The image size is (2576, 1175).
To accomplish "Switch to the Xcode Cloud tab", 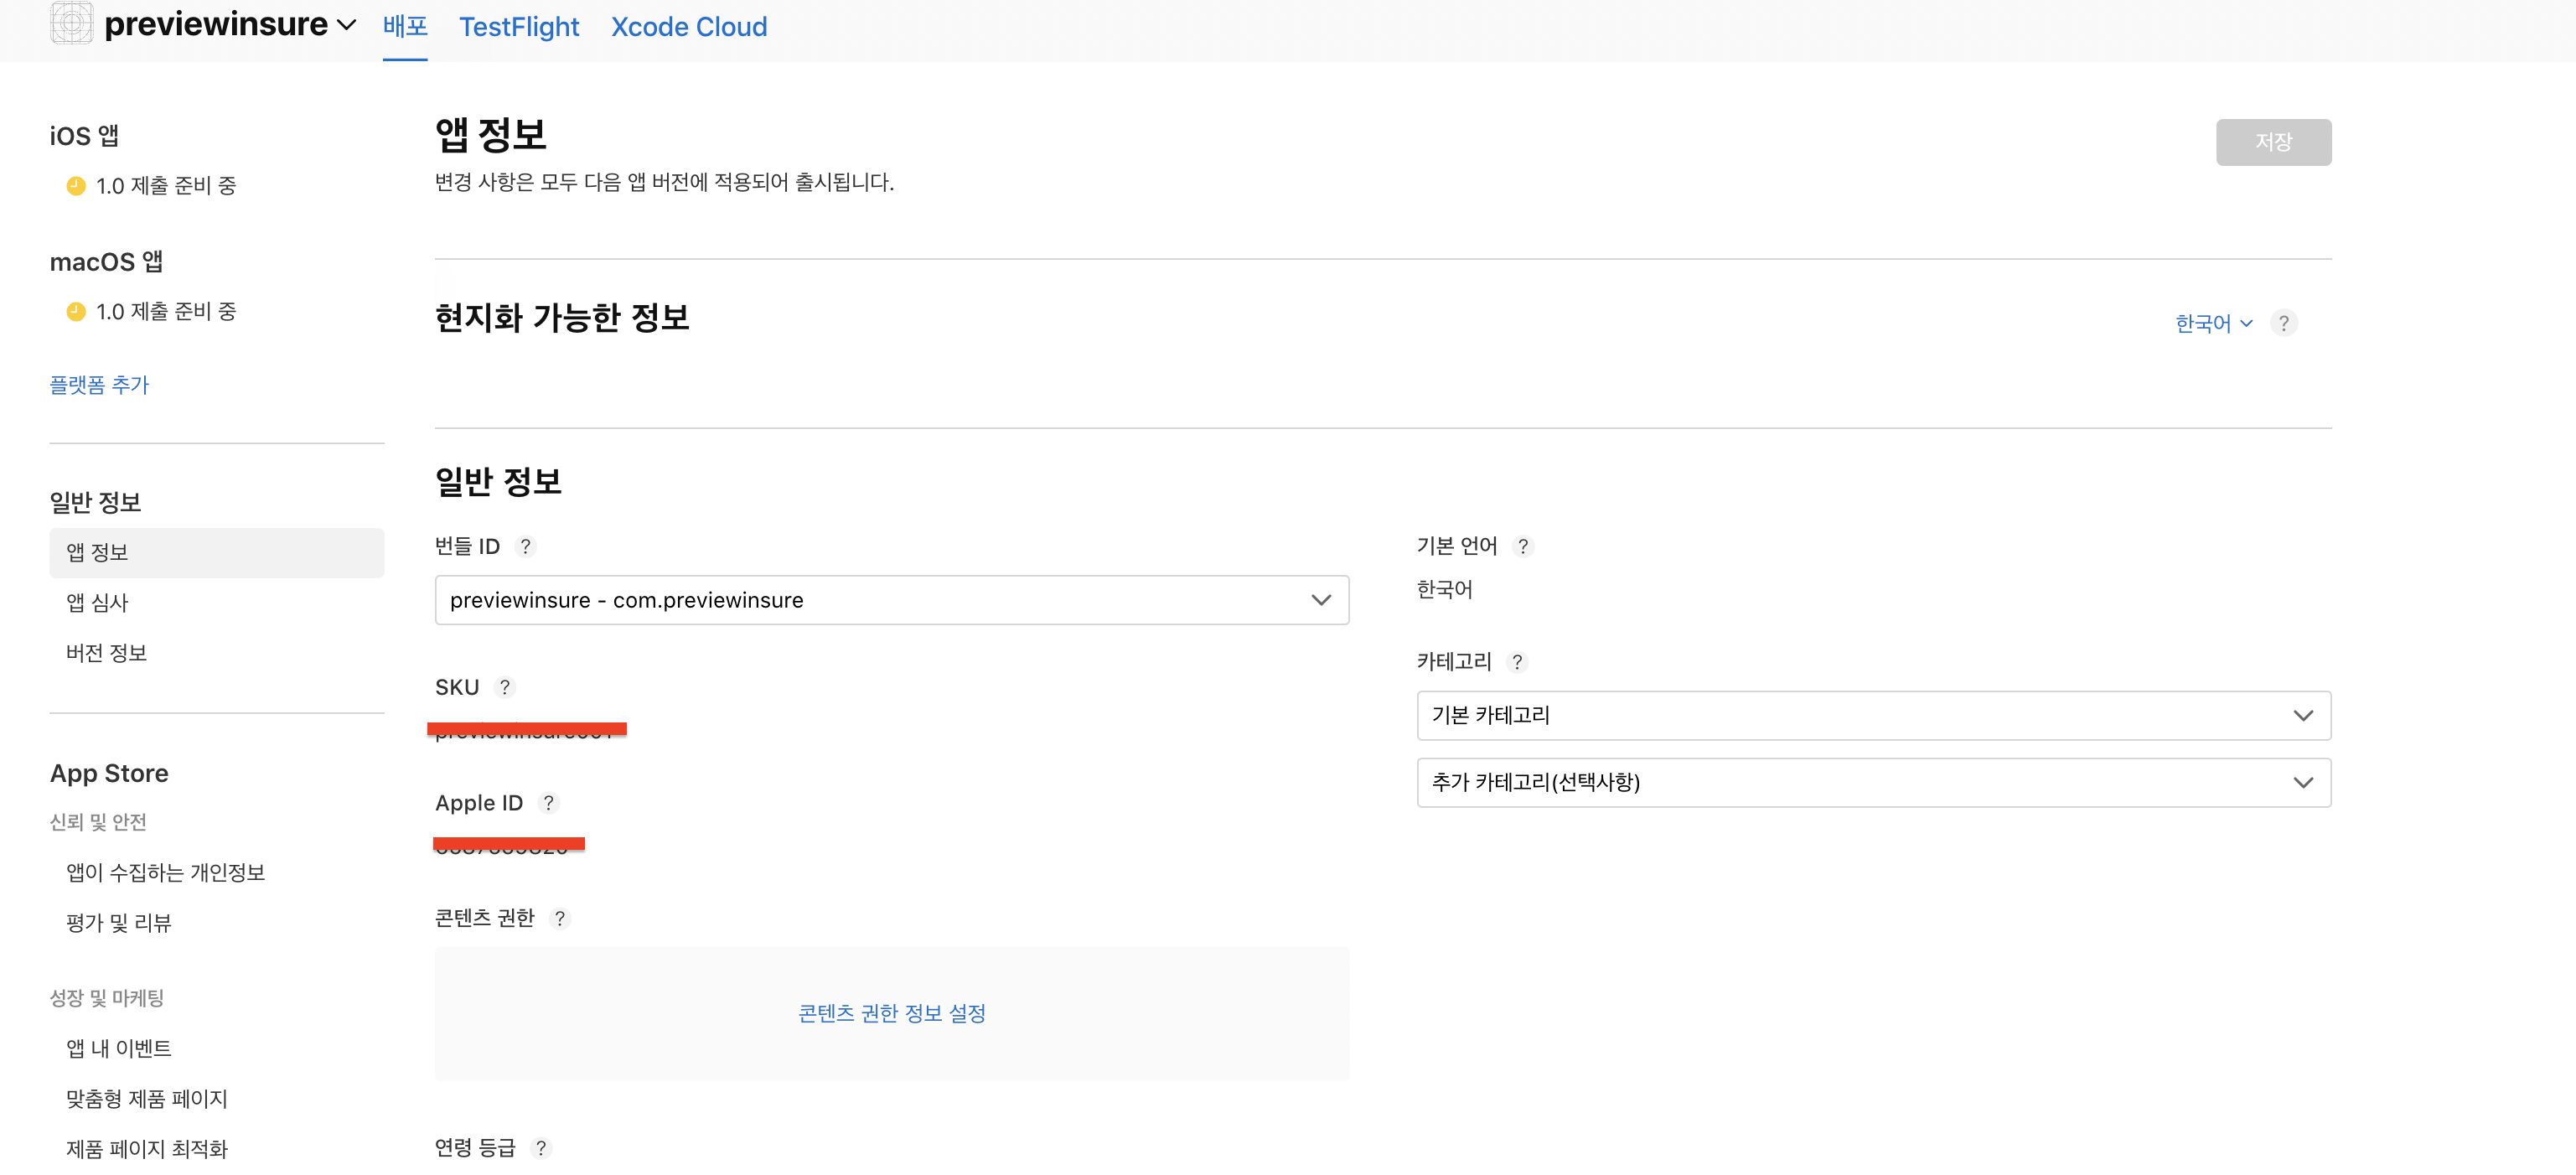I will (689, 27).
